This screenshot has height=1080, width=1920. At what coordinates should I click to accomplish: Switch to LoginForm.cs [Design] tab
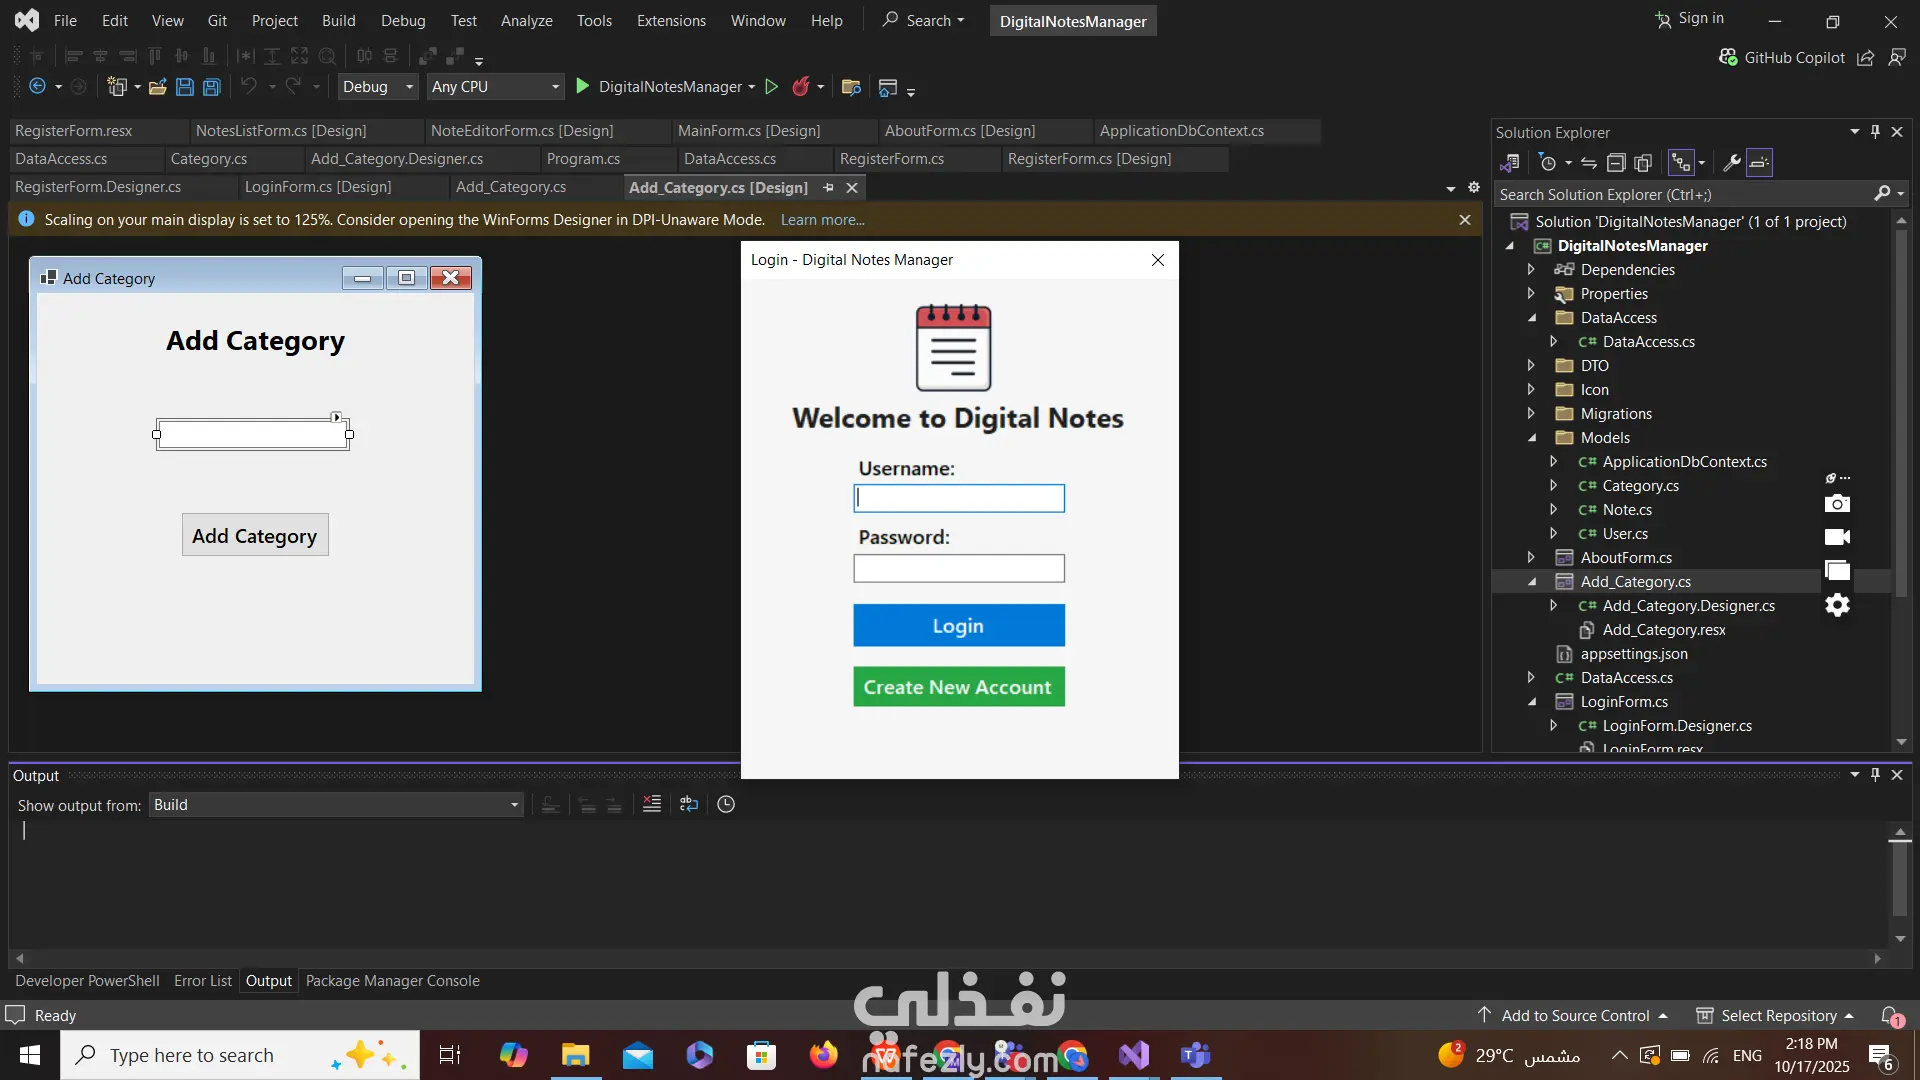click(318, 187)
